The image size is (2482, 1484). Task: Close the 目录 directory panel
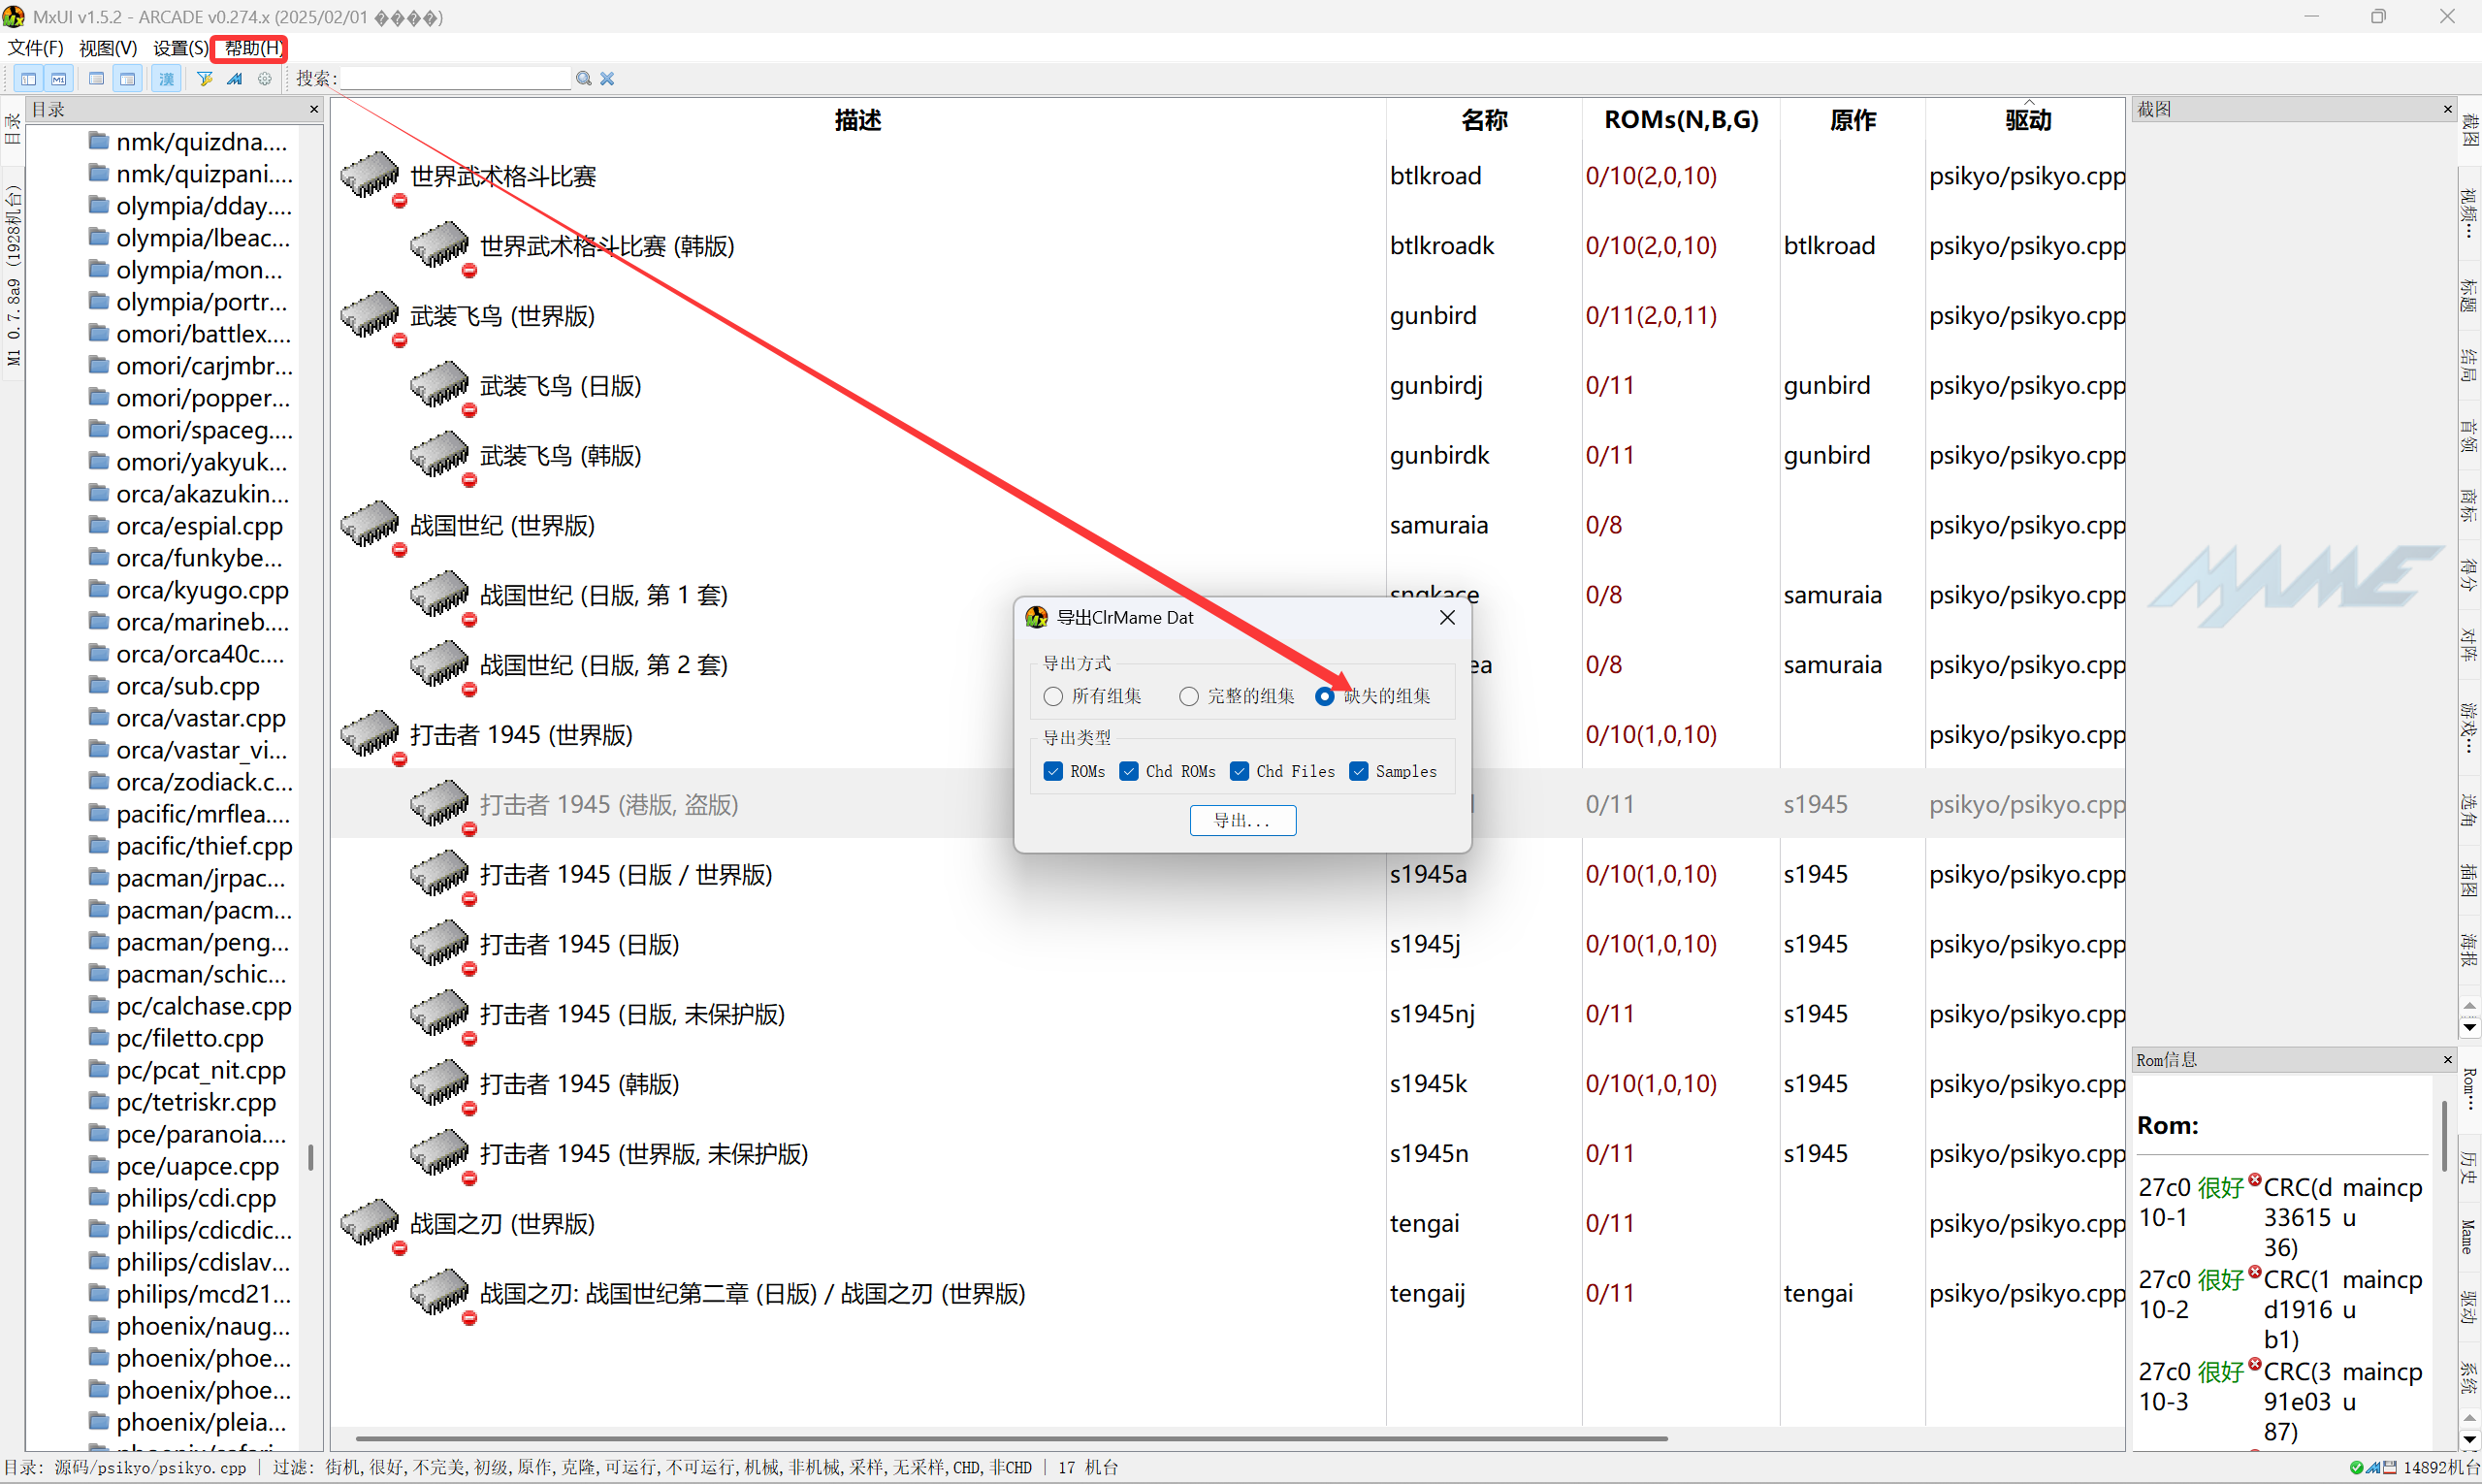point(314,109)
